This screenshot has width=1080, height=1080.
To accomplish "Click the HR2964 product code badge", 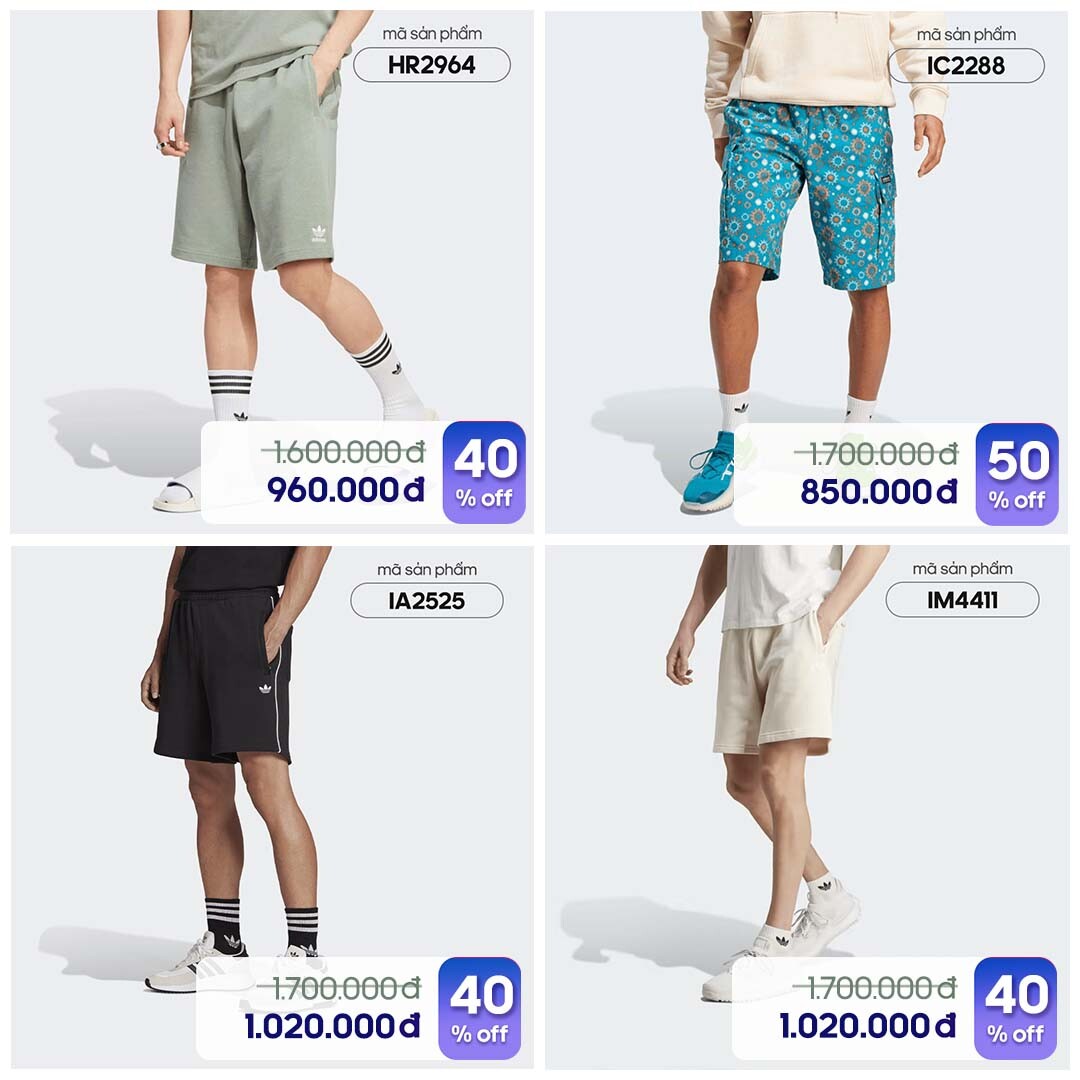I will (x=432, y=65).
